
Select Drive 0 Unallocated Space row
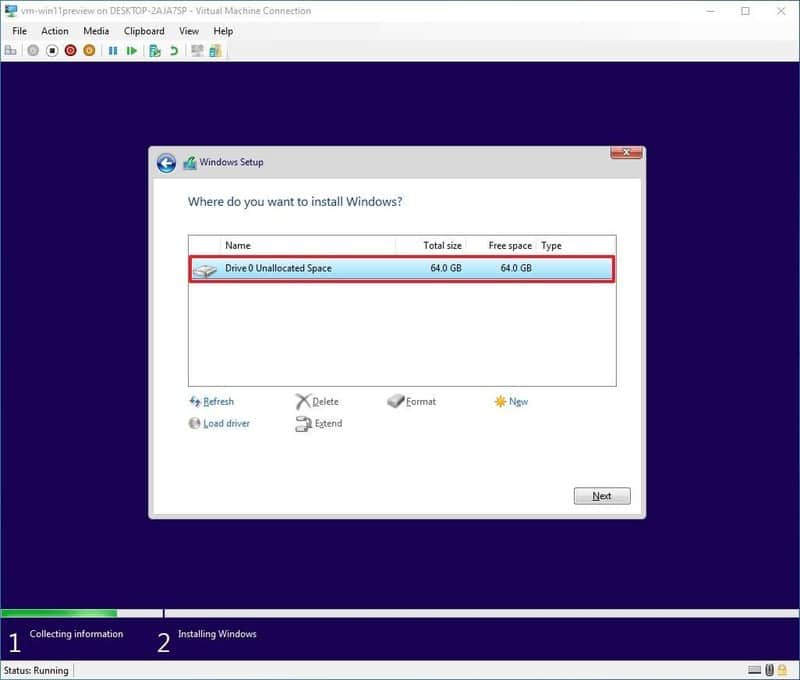(402, 269)
